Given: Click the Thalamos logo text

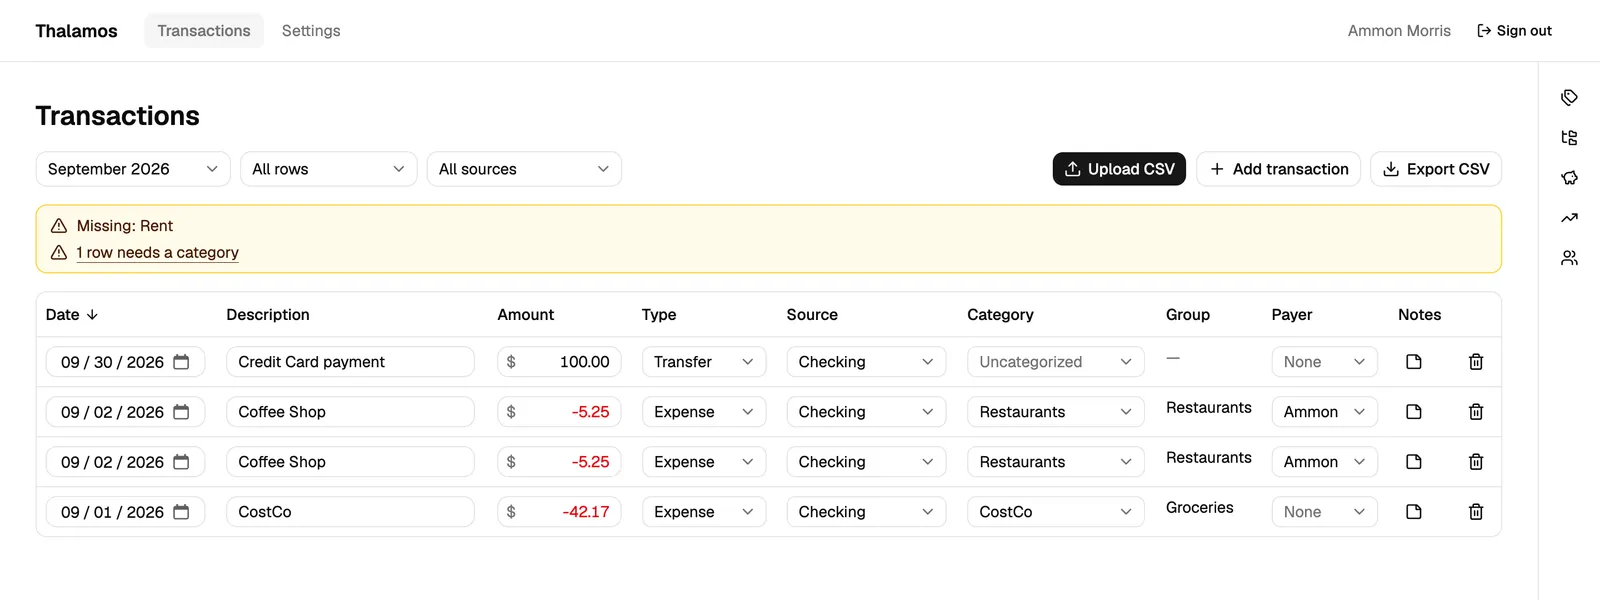Looking at the screenshot, I should tap(76, 31).
